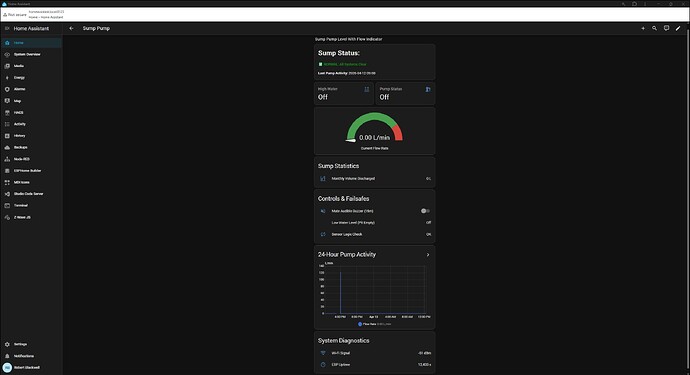Click the Low Water Level row
690x375 pixels.
374,223
